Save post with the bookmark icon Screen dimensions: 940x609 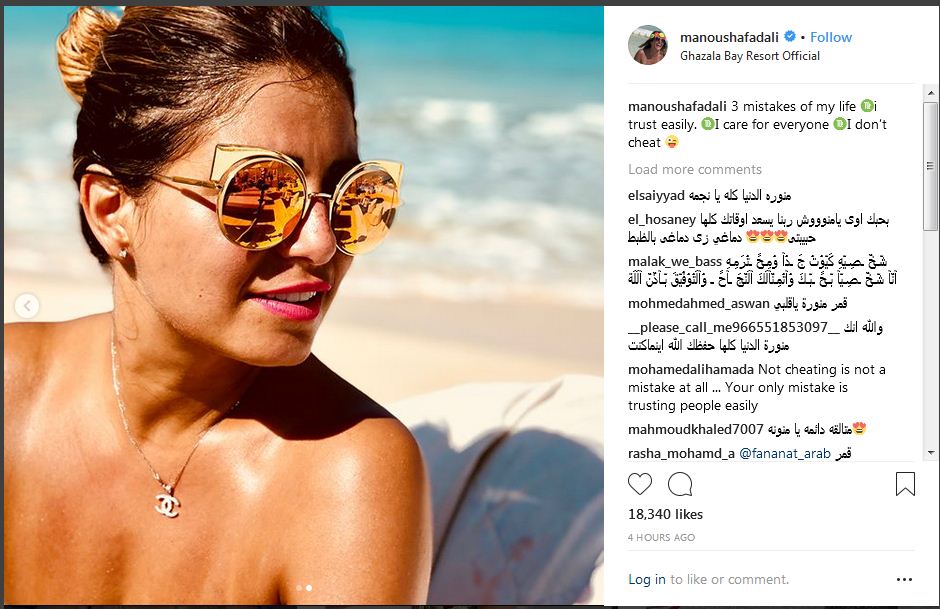pyautogui.click(x=905, y=484)
